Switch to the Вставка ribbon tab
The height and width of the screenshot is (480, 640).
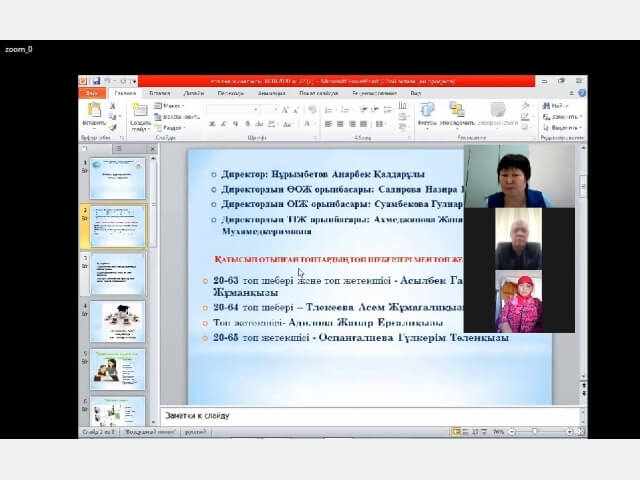pyautogui.click(x=159, y=93)
